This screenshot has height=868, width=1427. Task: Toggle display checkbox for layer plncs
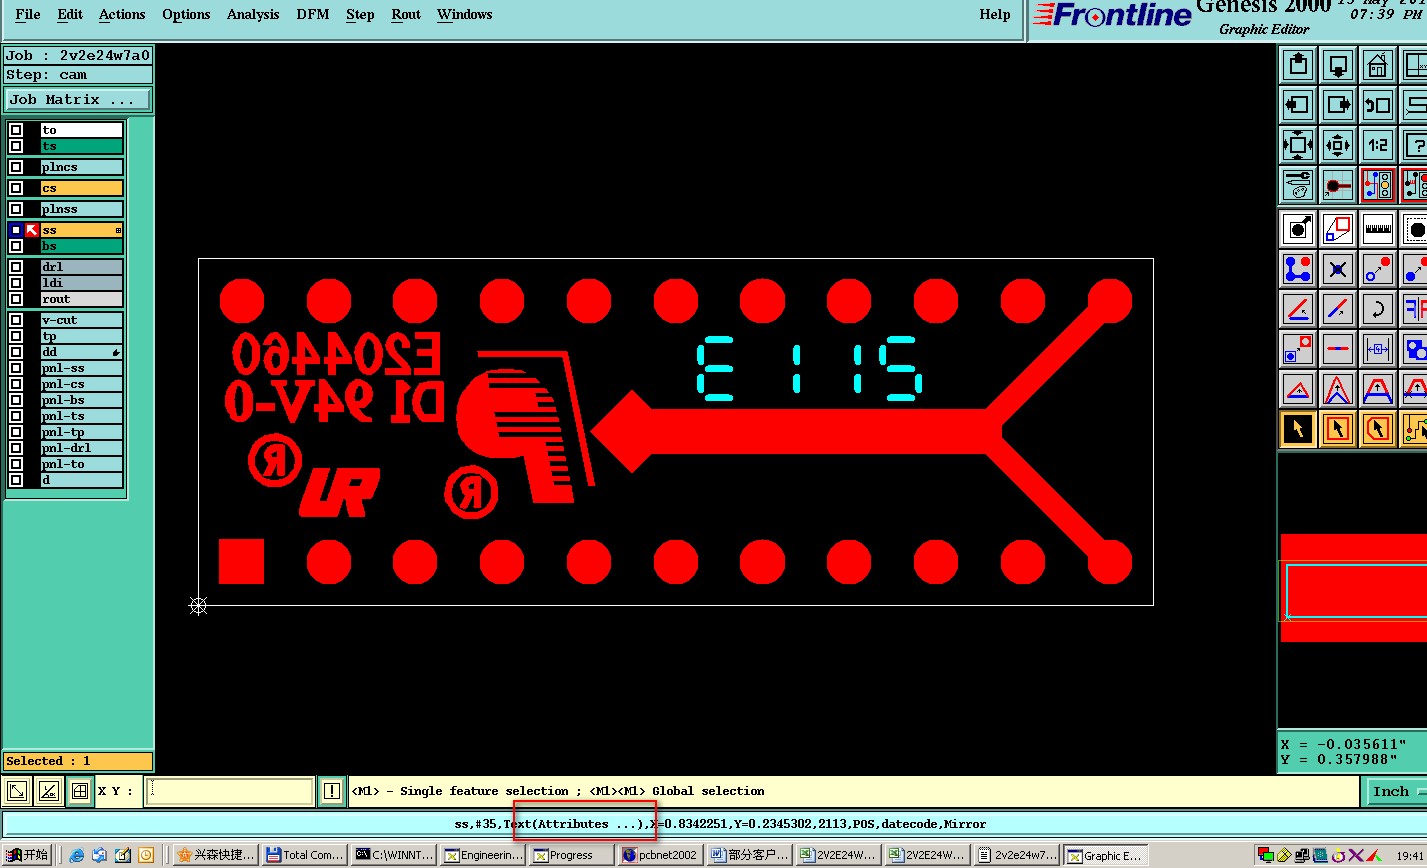(16, 167)
